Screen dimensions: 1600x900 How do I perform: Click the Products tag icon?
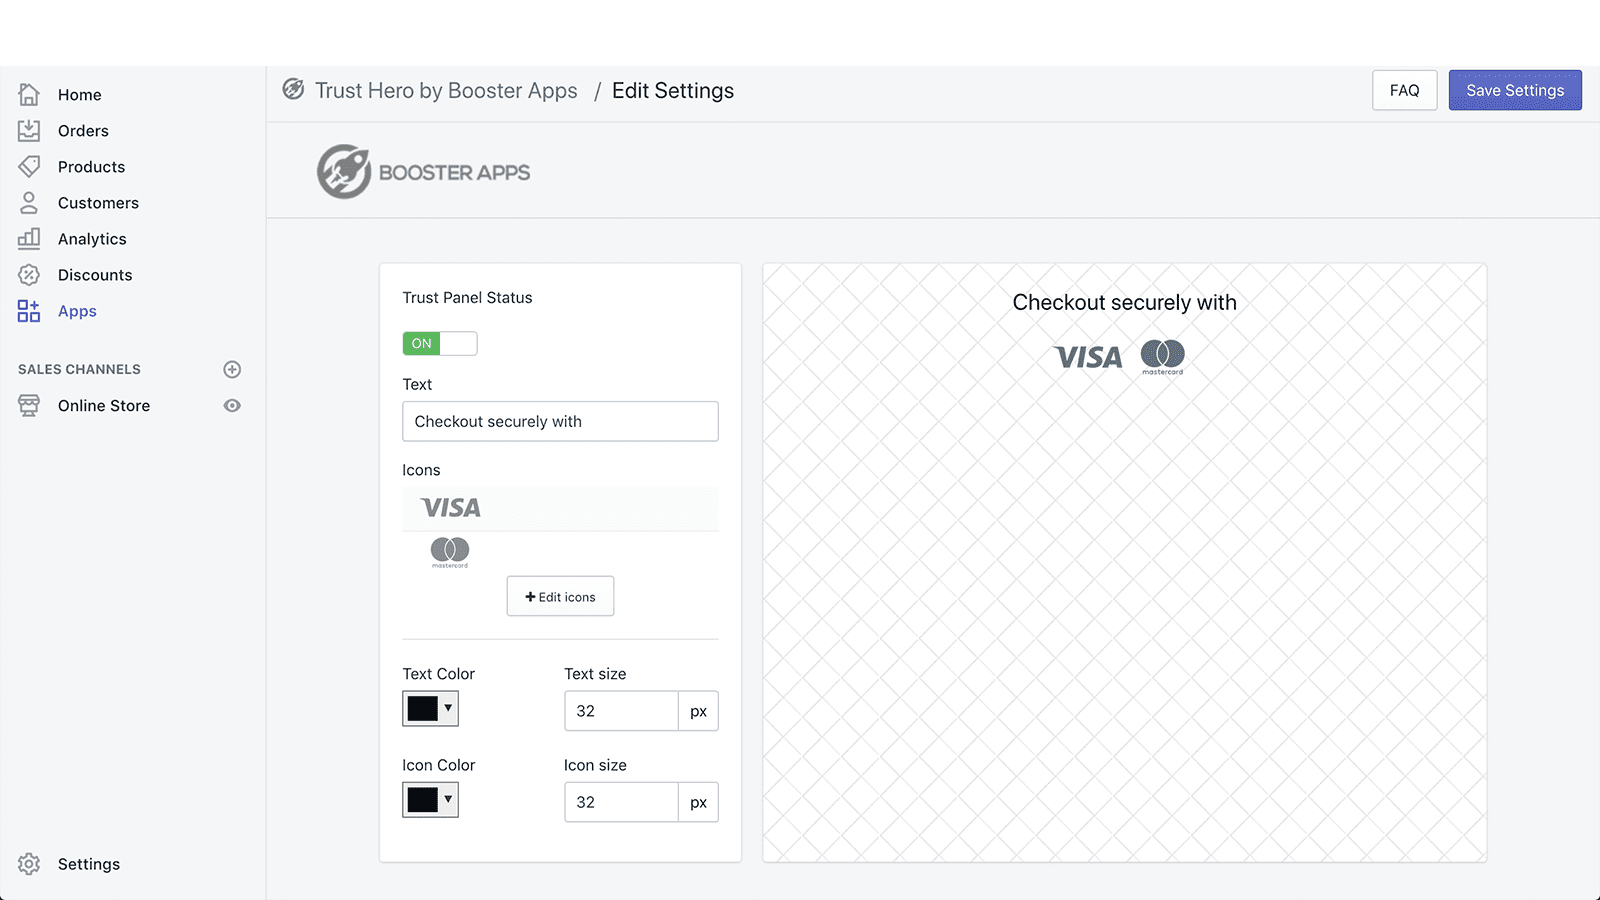(29, 166)
